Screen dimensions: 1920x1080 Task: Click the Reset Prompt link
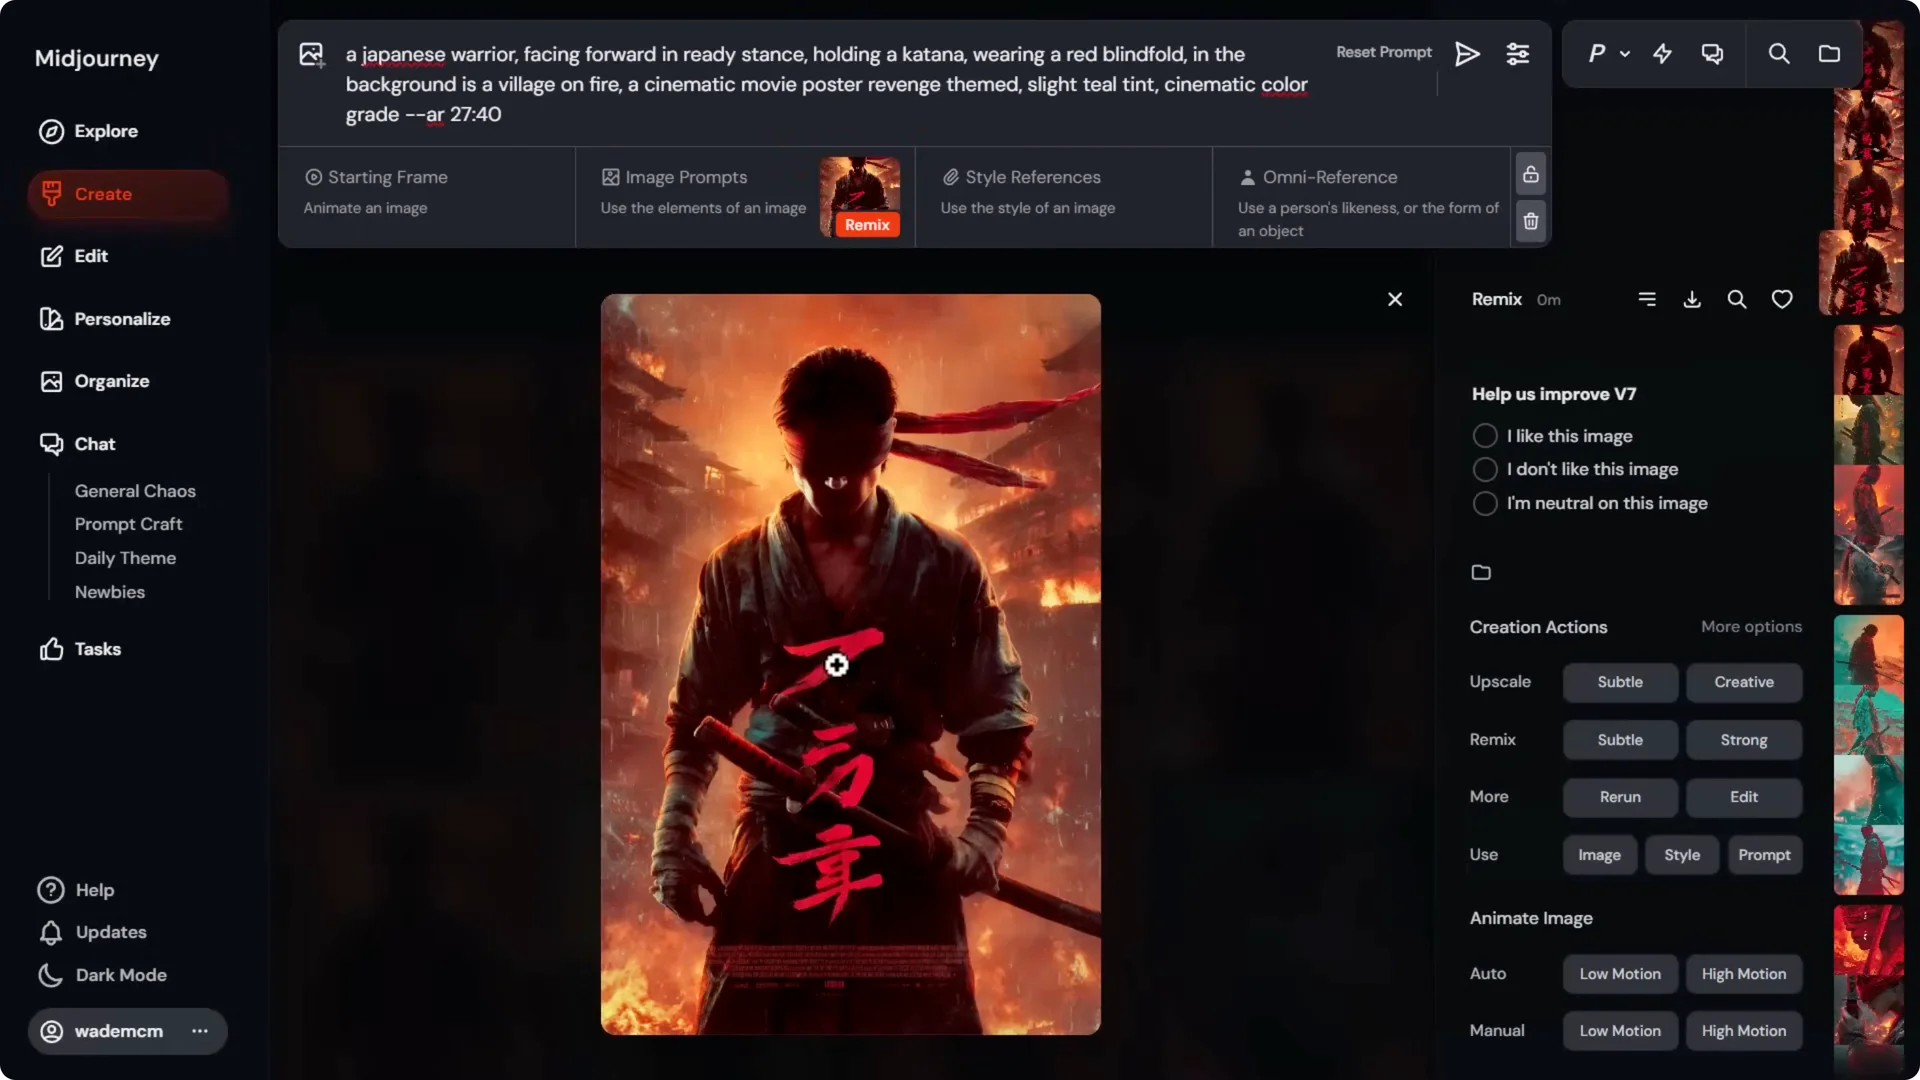(1383, 52)
